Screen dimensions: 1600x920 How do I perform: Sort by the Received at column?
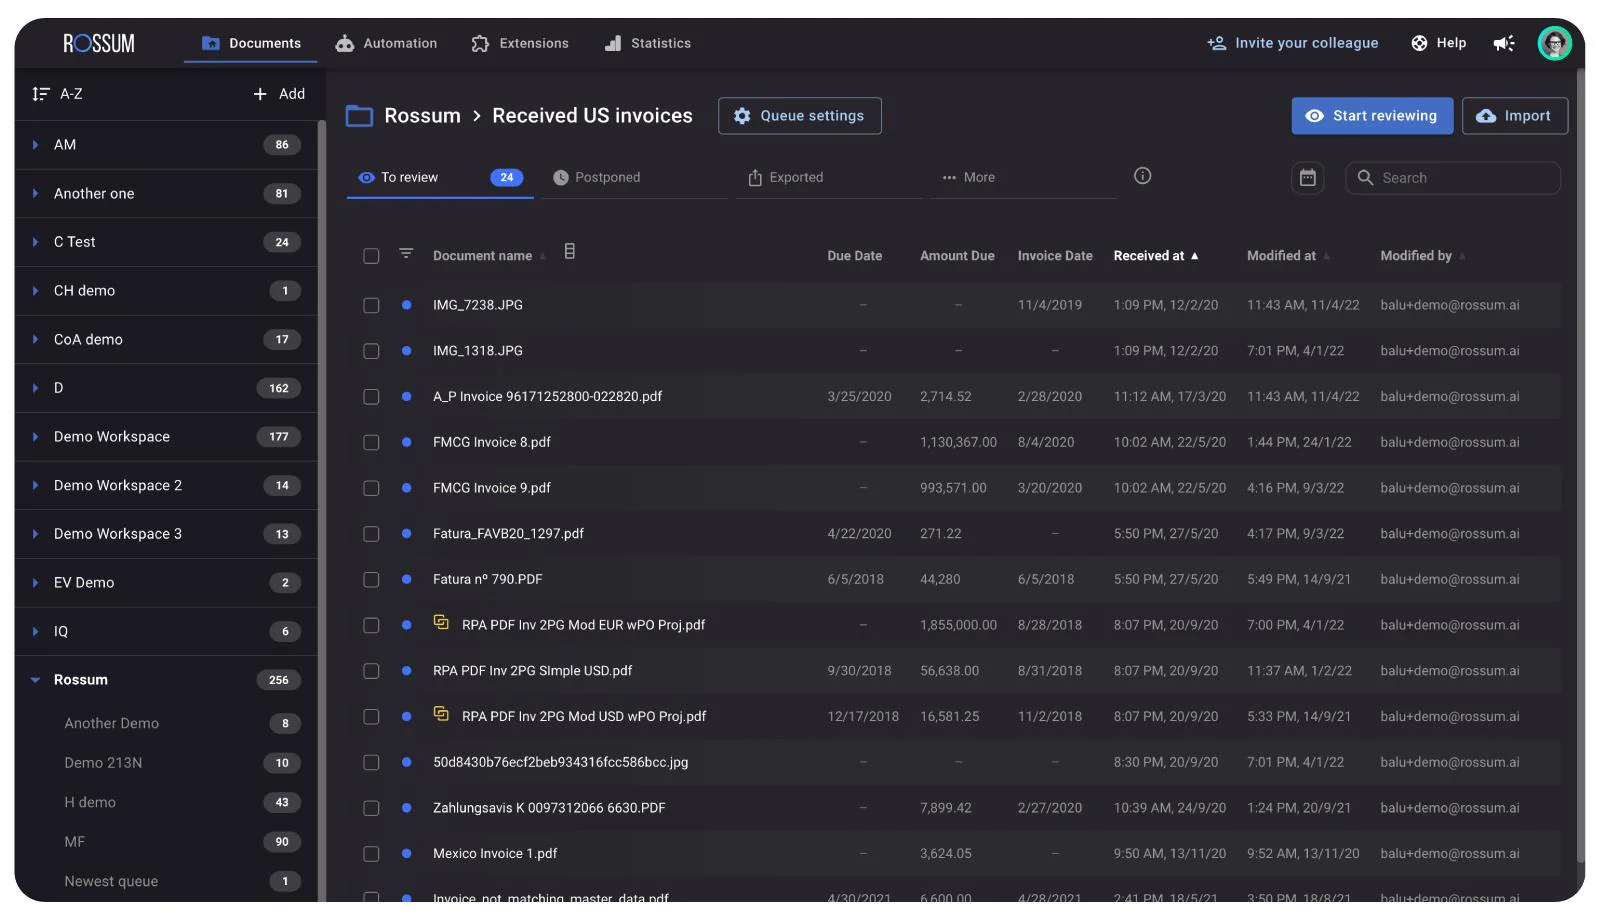click(x=1156, y=256)
